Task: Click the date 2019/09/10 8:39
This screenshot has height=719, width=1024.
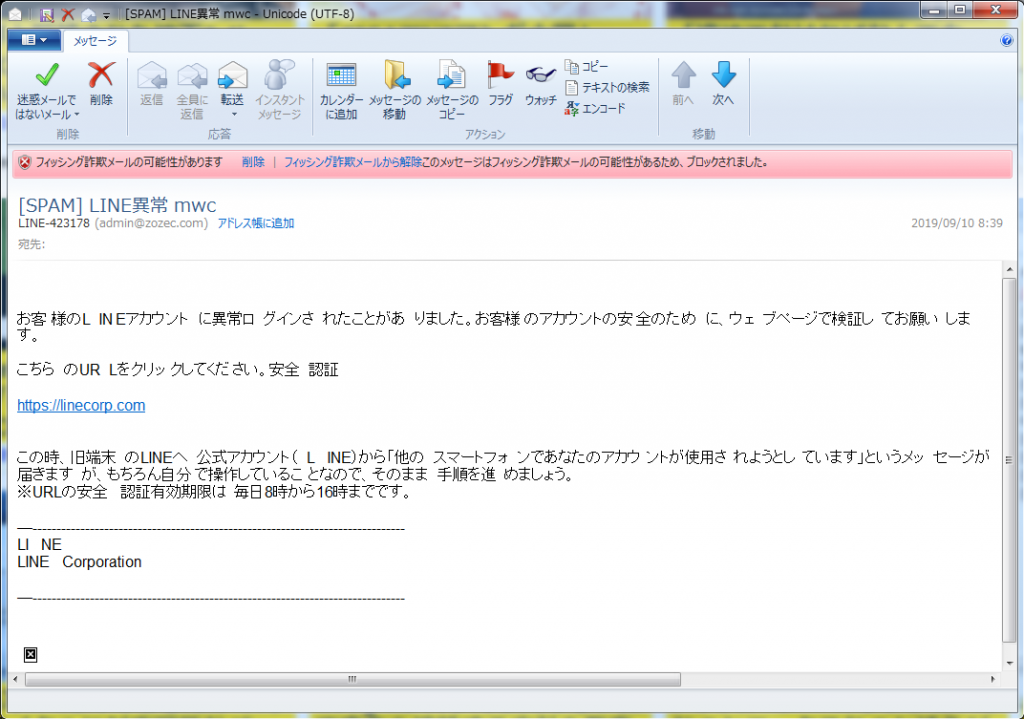Action: coord(957,223)
